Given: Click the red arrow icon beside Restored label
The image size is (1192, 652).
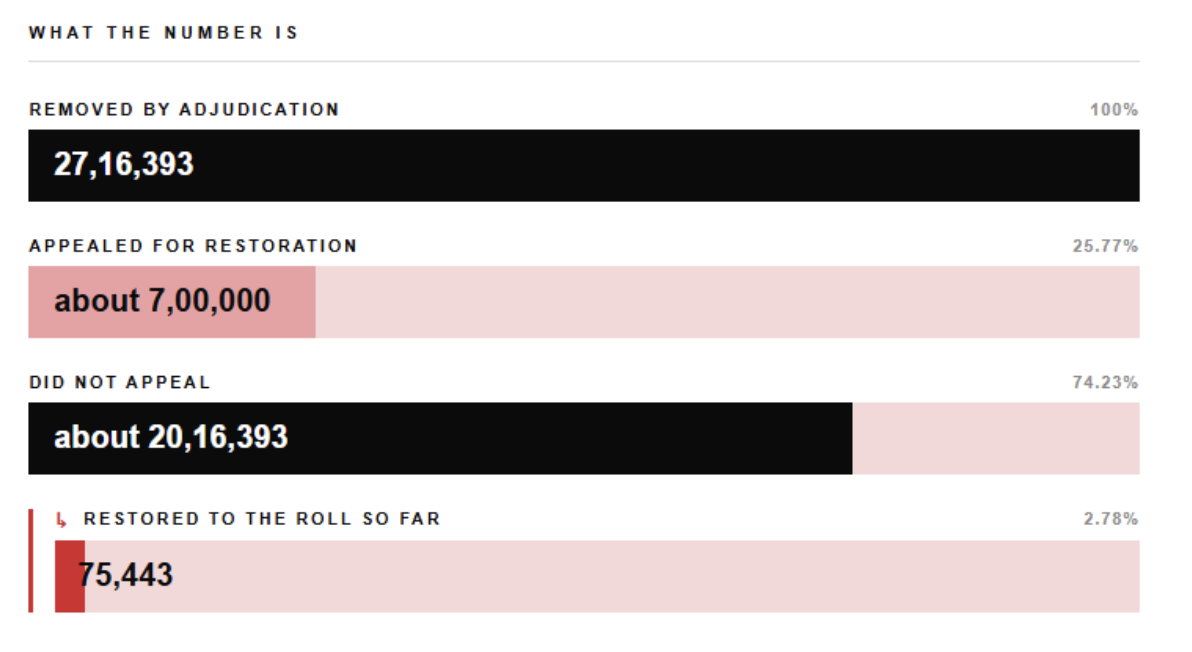Looking at the screenshot, I should (61, 520).
